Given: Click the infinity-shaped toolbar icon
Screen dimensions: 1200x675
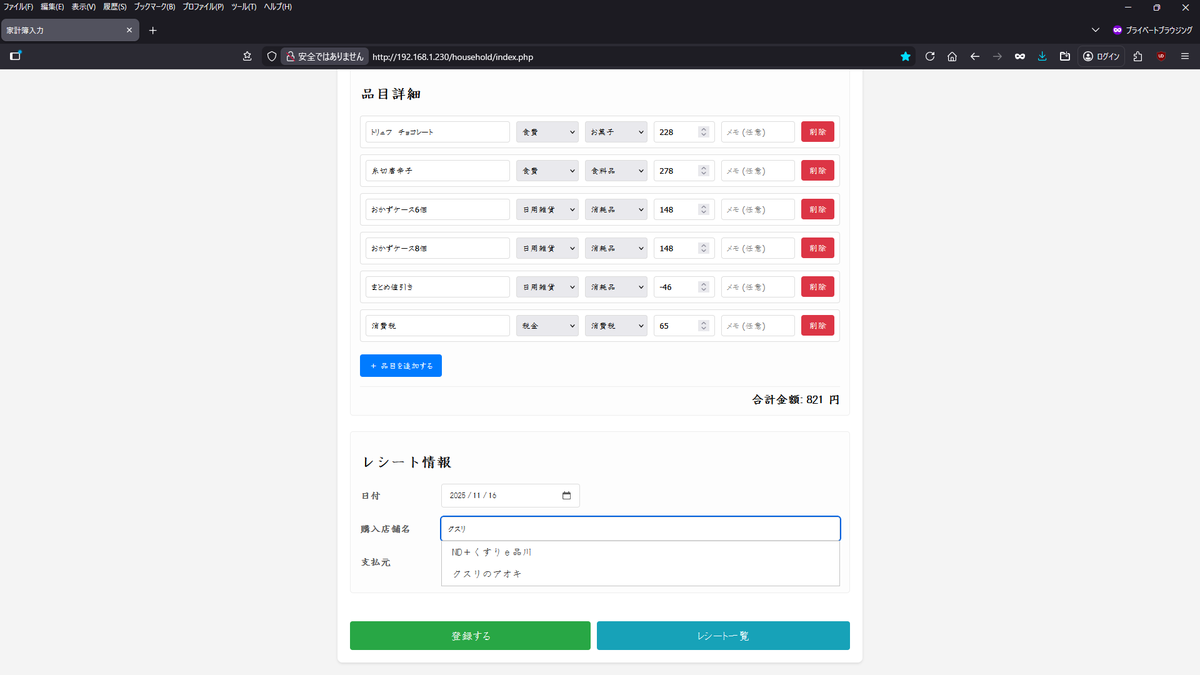Looking at the screenshot, I should (x=1020, y=57).
